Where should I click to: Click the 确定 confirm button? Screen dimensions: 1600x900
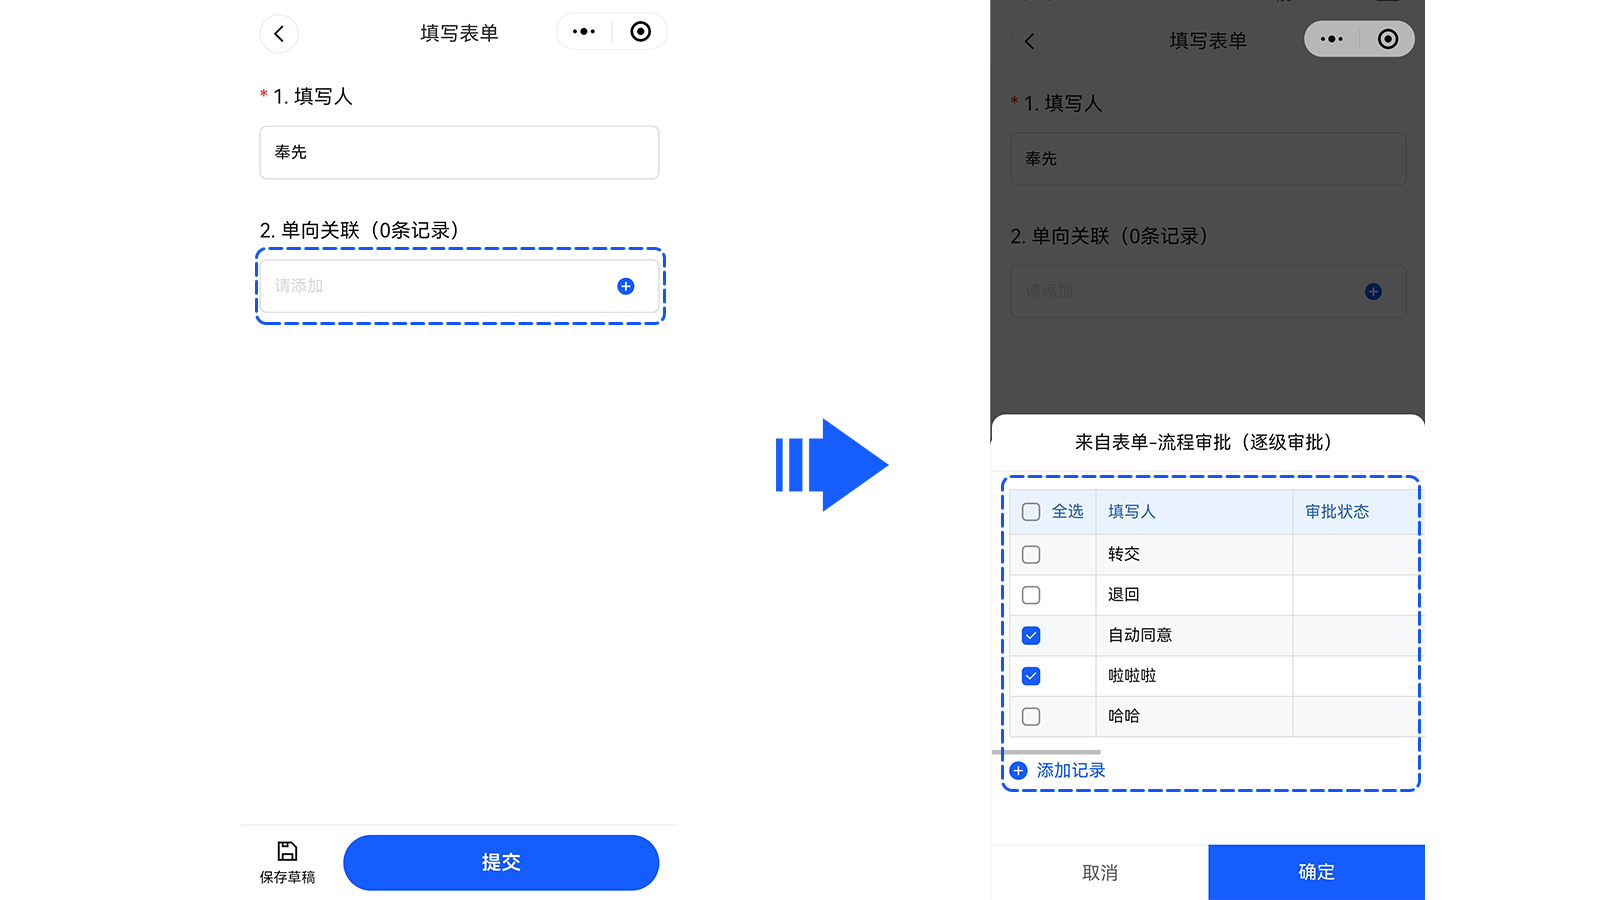coord(1316,872)
